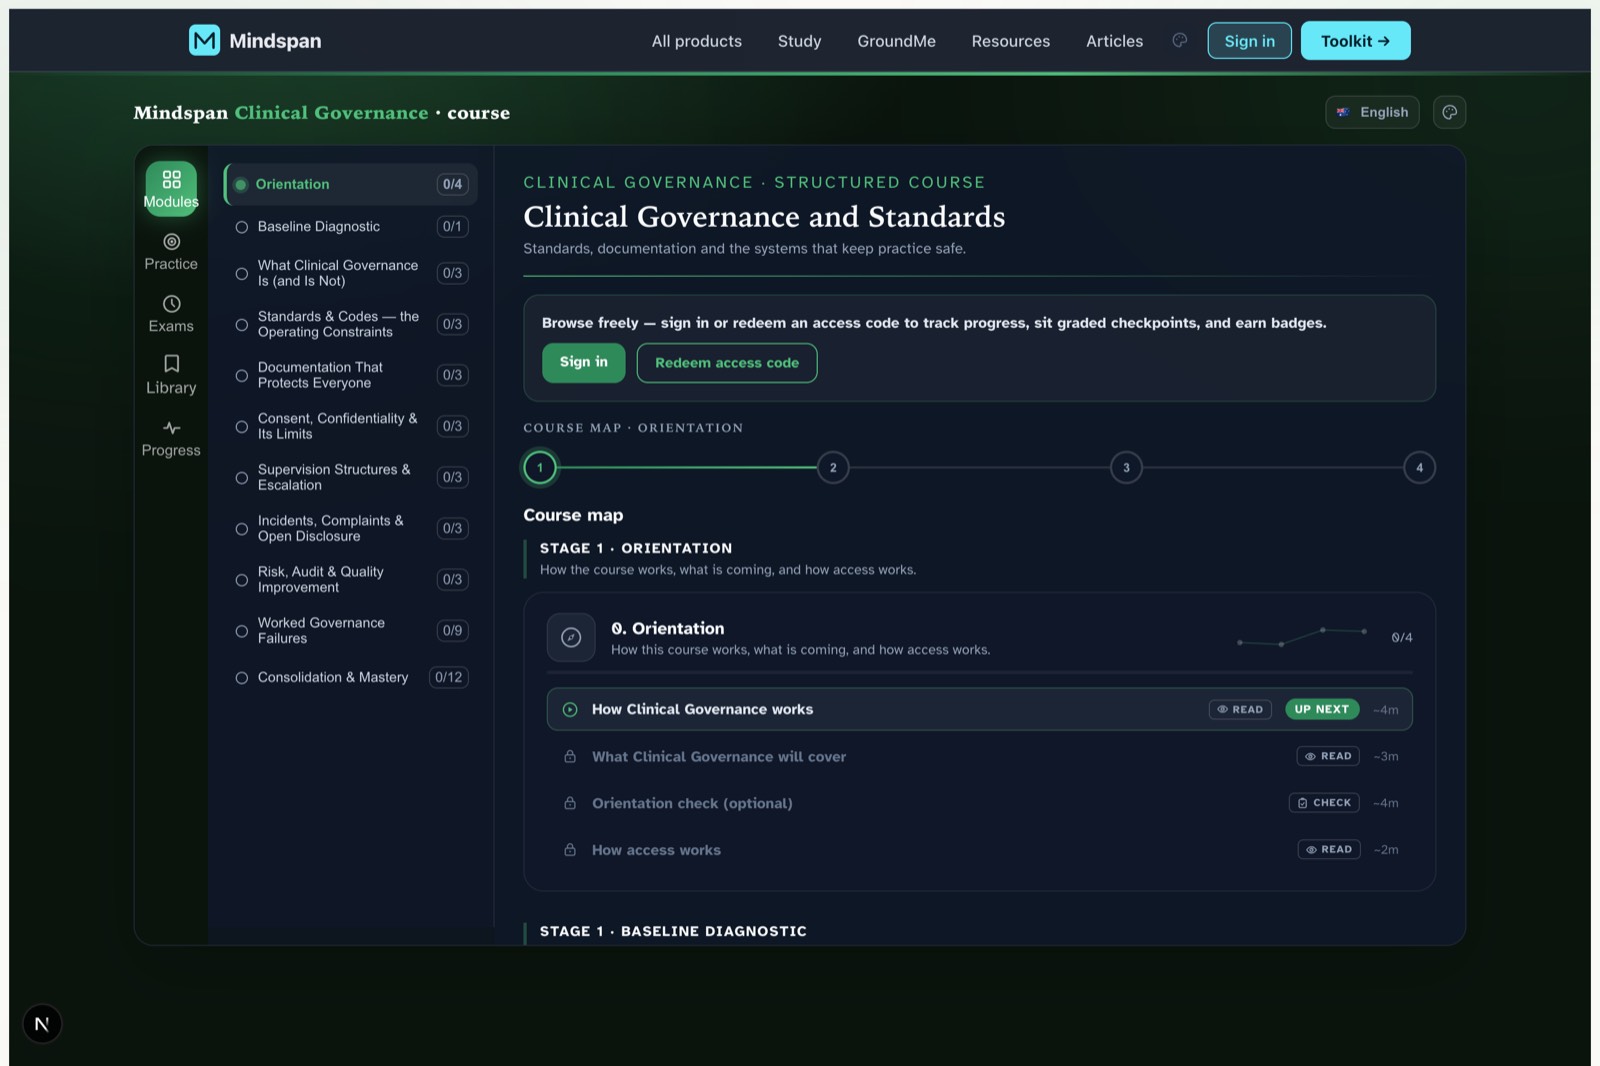Click Stage 1 · Baseline Diagnostic heading
This screenshot has width=1600, height=1066.
point(673,931)
